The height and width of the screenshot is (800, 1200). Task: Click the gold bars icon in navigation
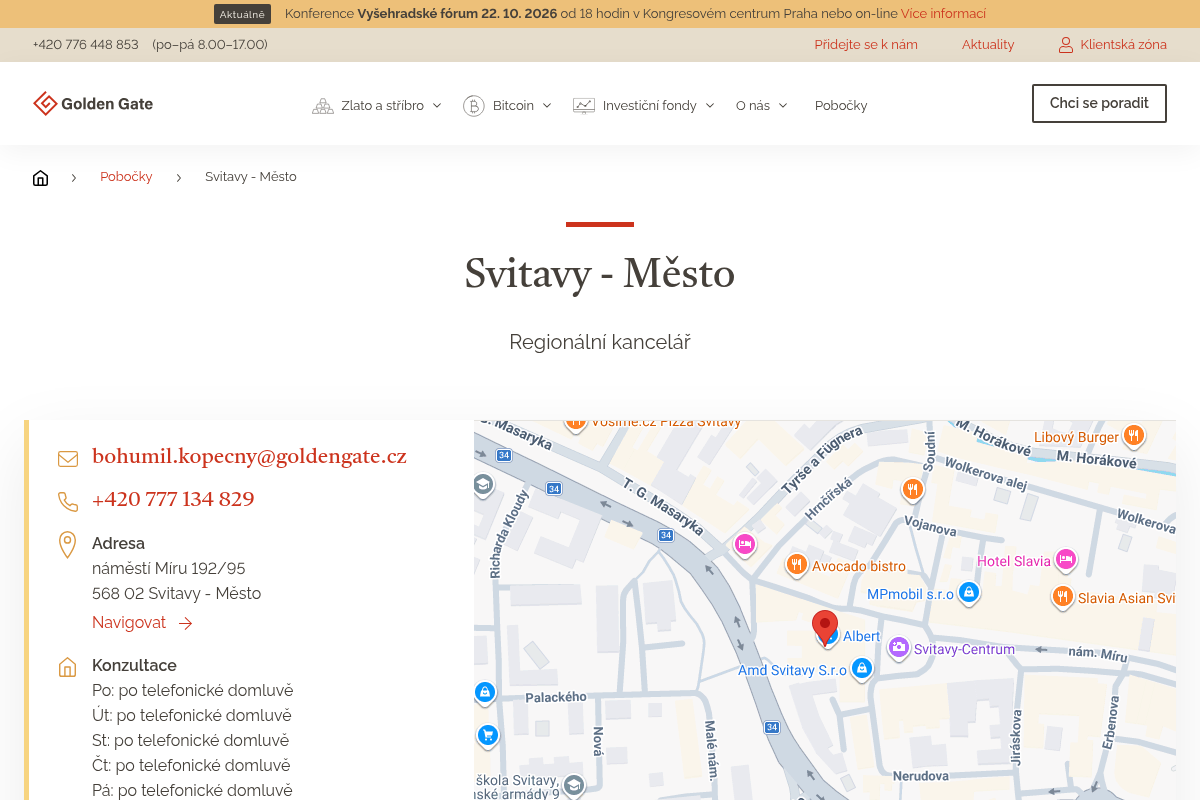[322, 105]
